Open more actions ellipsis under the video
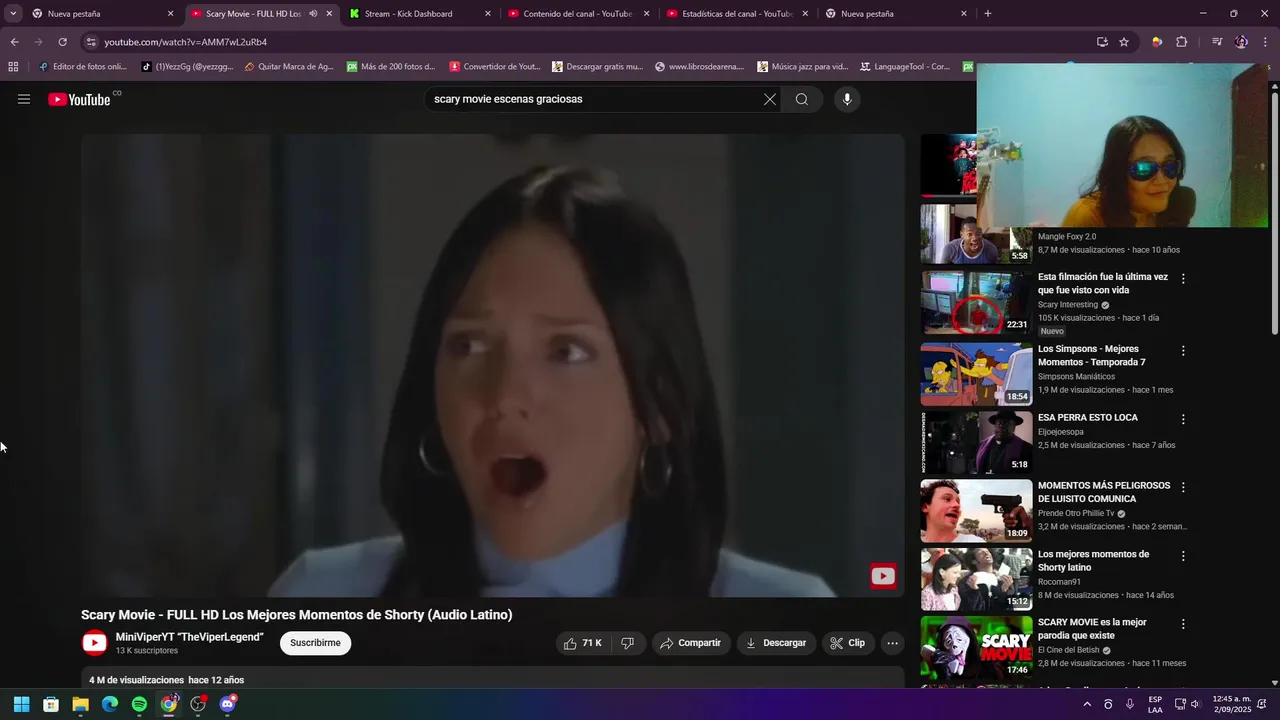The height and width of the screenshot is (720, 1280). (893, 643)
